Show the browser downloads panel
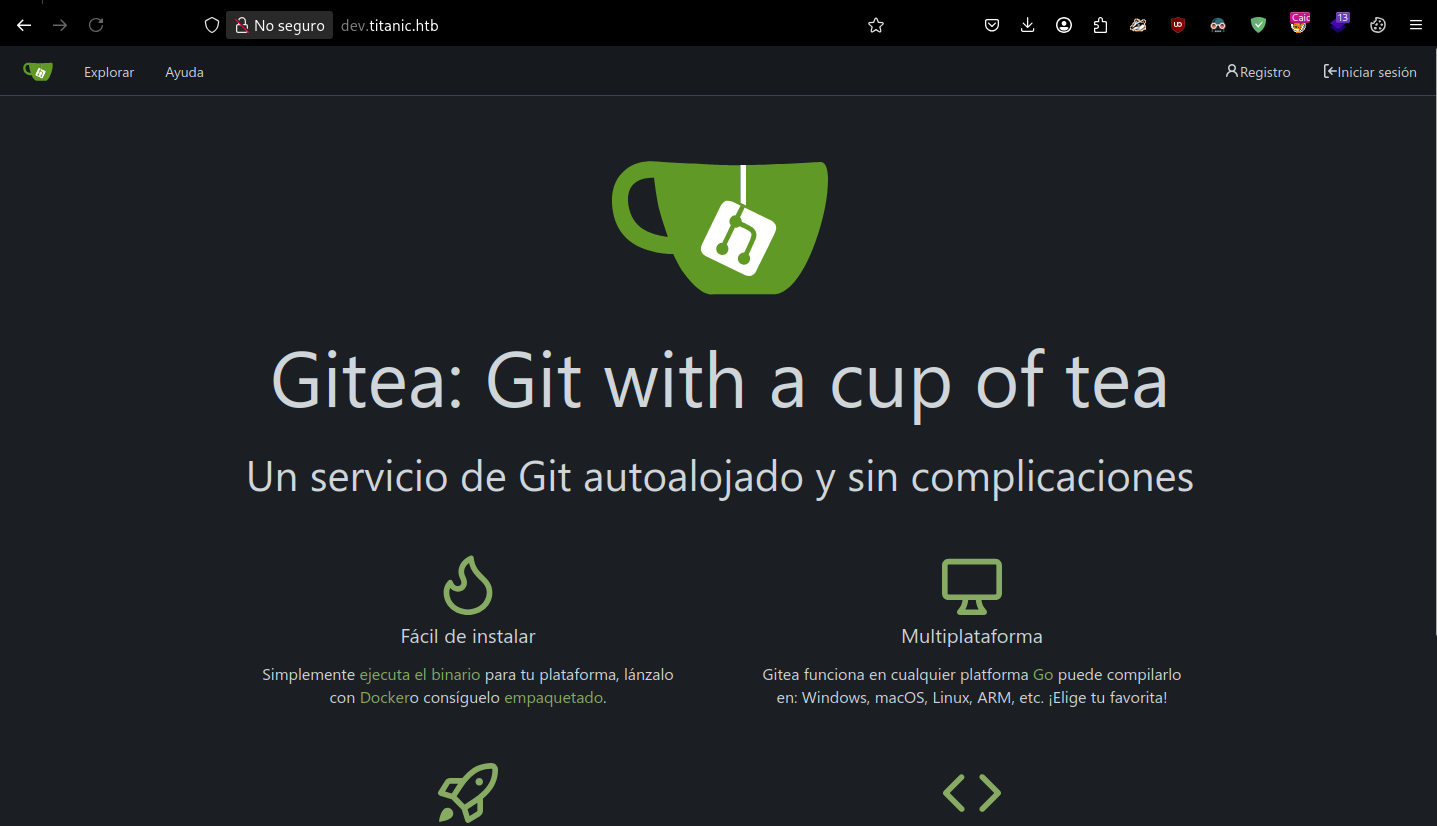Viewport: 1437px width, 826px height. pyautogui.click(x=1028, y=26)
